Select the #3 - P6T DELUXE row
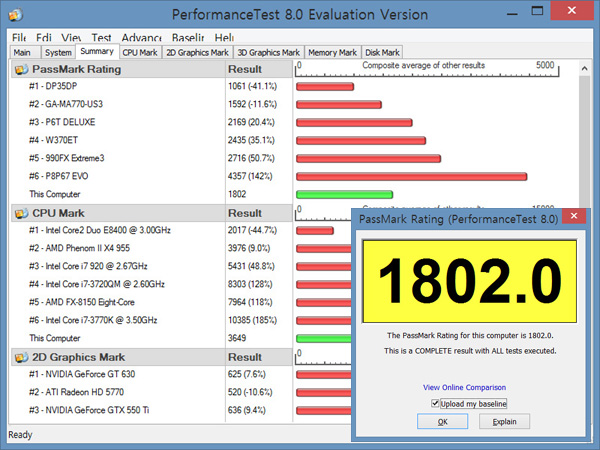600x450 pixels. click(152, 122)
